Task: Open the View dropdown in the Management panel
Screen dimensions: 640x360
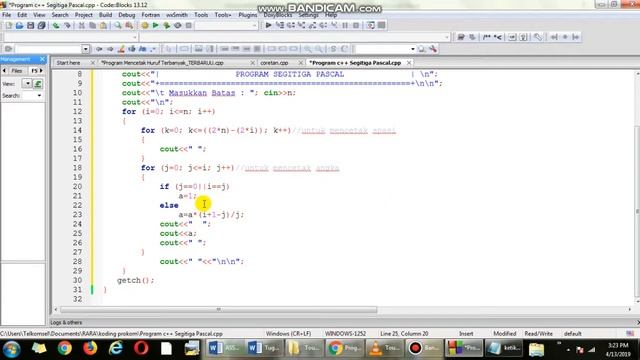Action: tap(27, 84)
